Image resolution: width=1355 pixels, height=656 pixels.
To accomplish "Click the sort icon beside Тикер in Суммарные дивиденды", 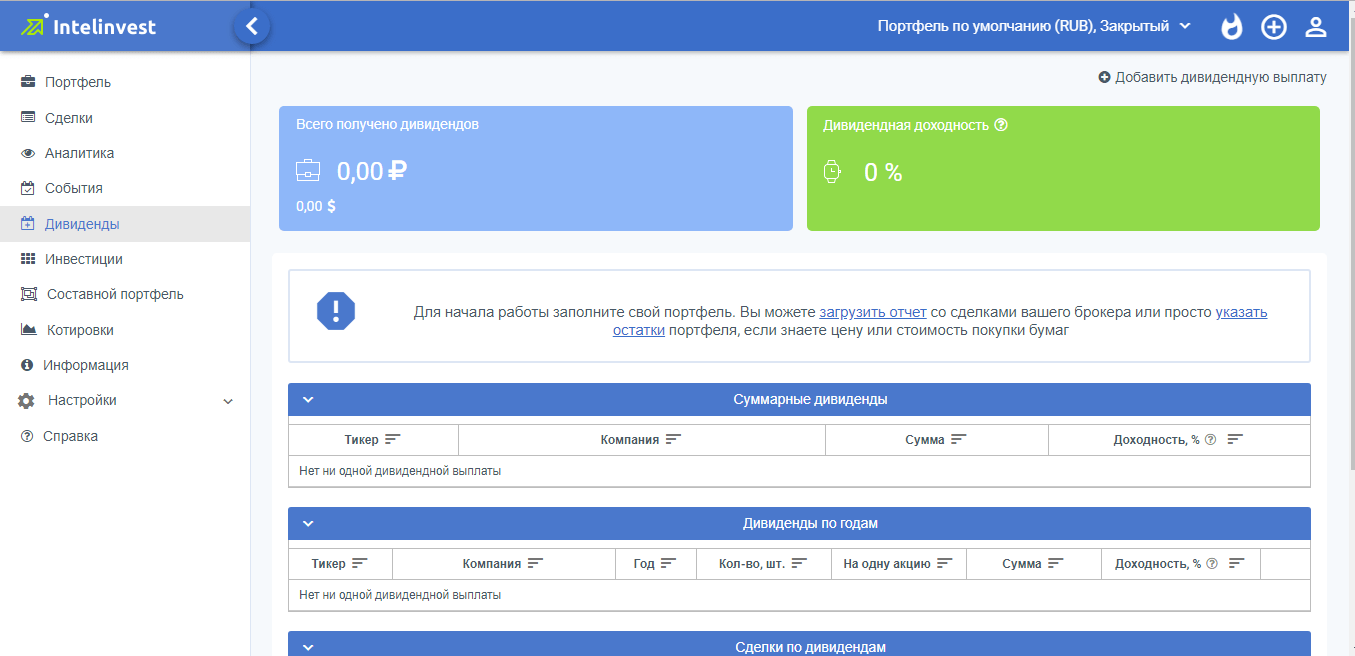I will 393,440.
